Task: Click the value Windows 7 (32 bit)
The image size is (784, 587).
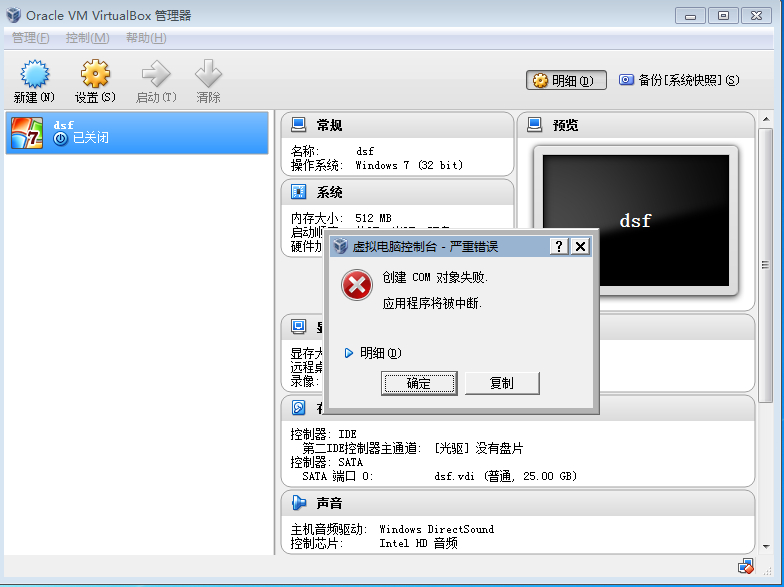Action: click(x=409, y=165)
